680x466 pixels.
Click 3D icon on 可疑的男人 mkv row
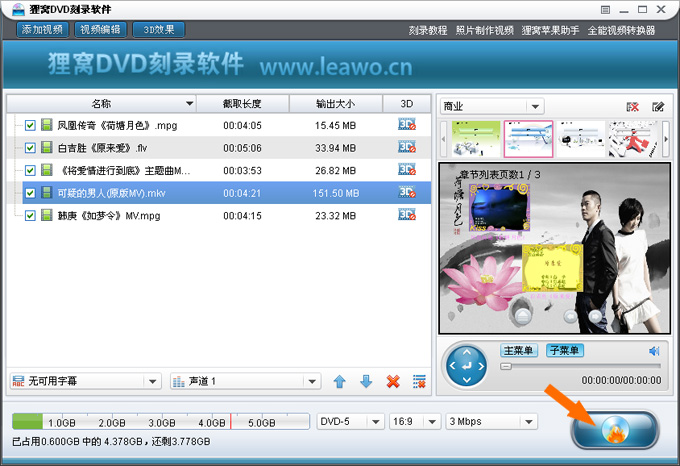tap(407, 192)
